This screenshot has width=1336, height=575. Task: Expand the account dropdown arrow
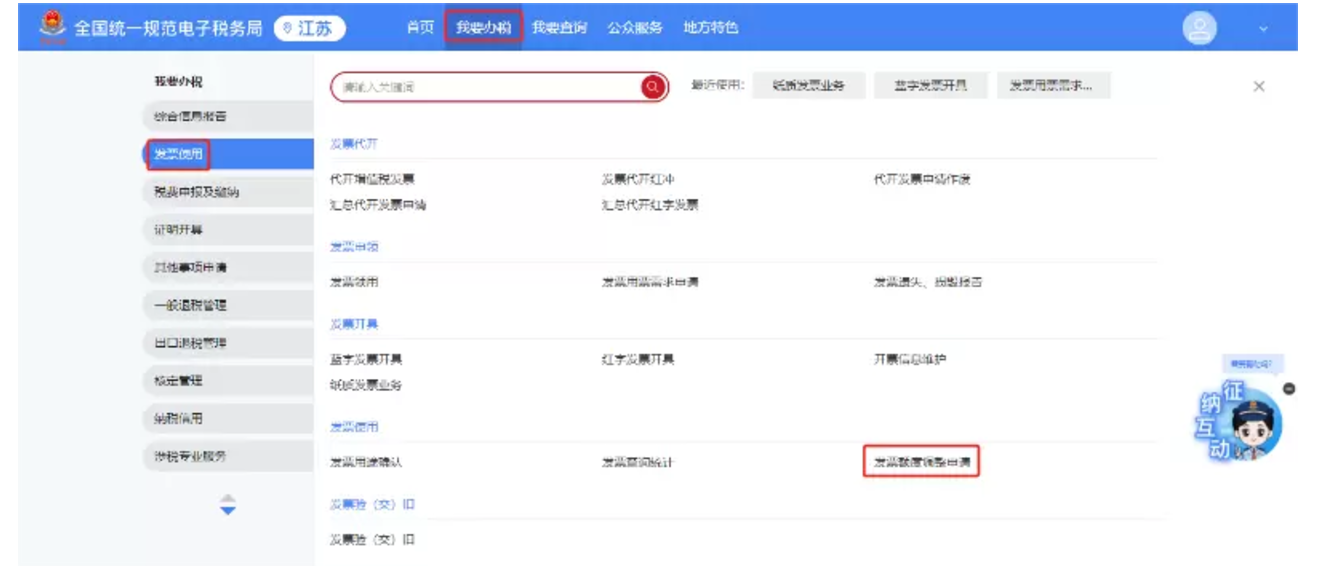coord(1263,29)
